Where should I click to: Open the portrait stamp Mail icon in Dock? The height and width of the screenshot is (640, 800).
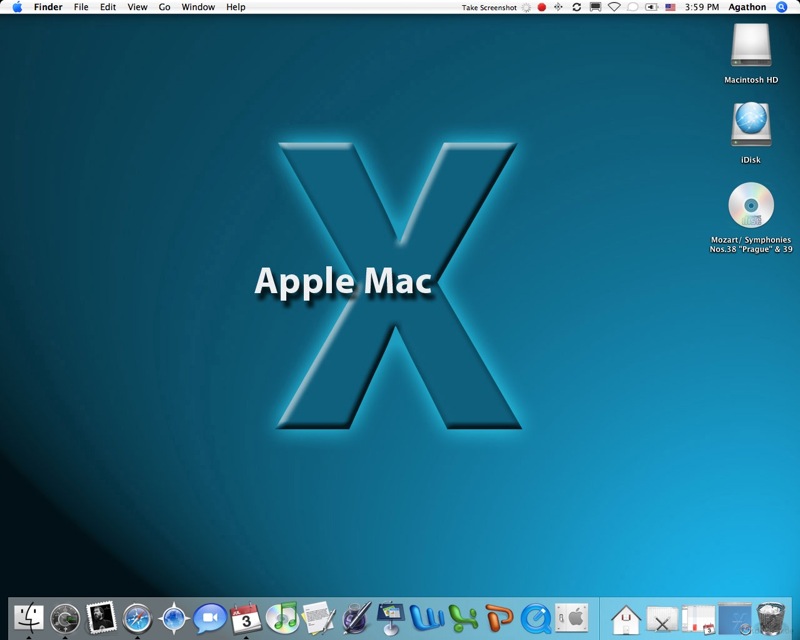(101, 618)
